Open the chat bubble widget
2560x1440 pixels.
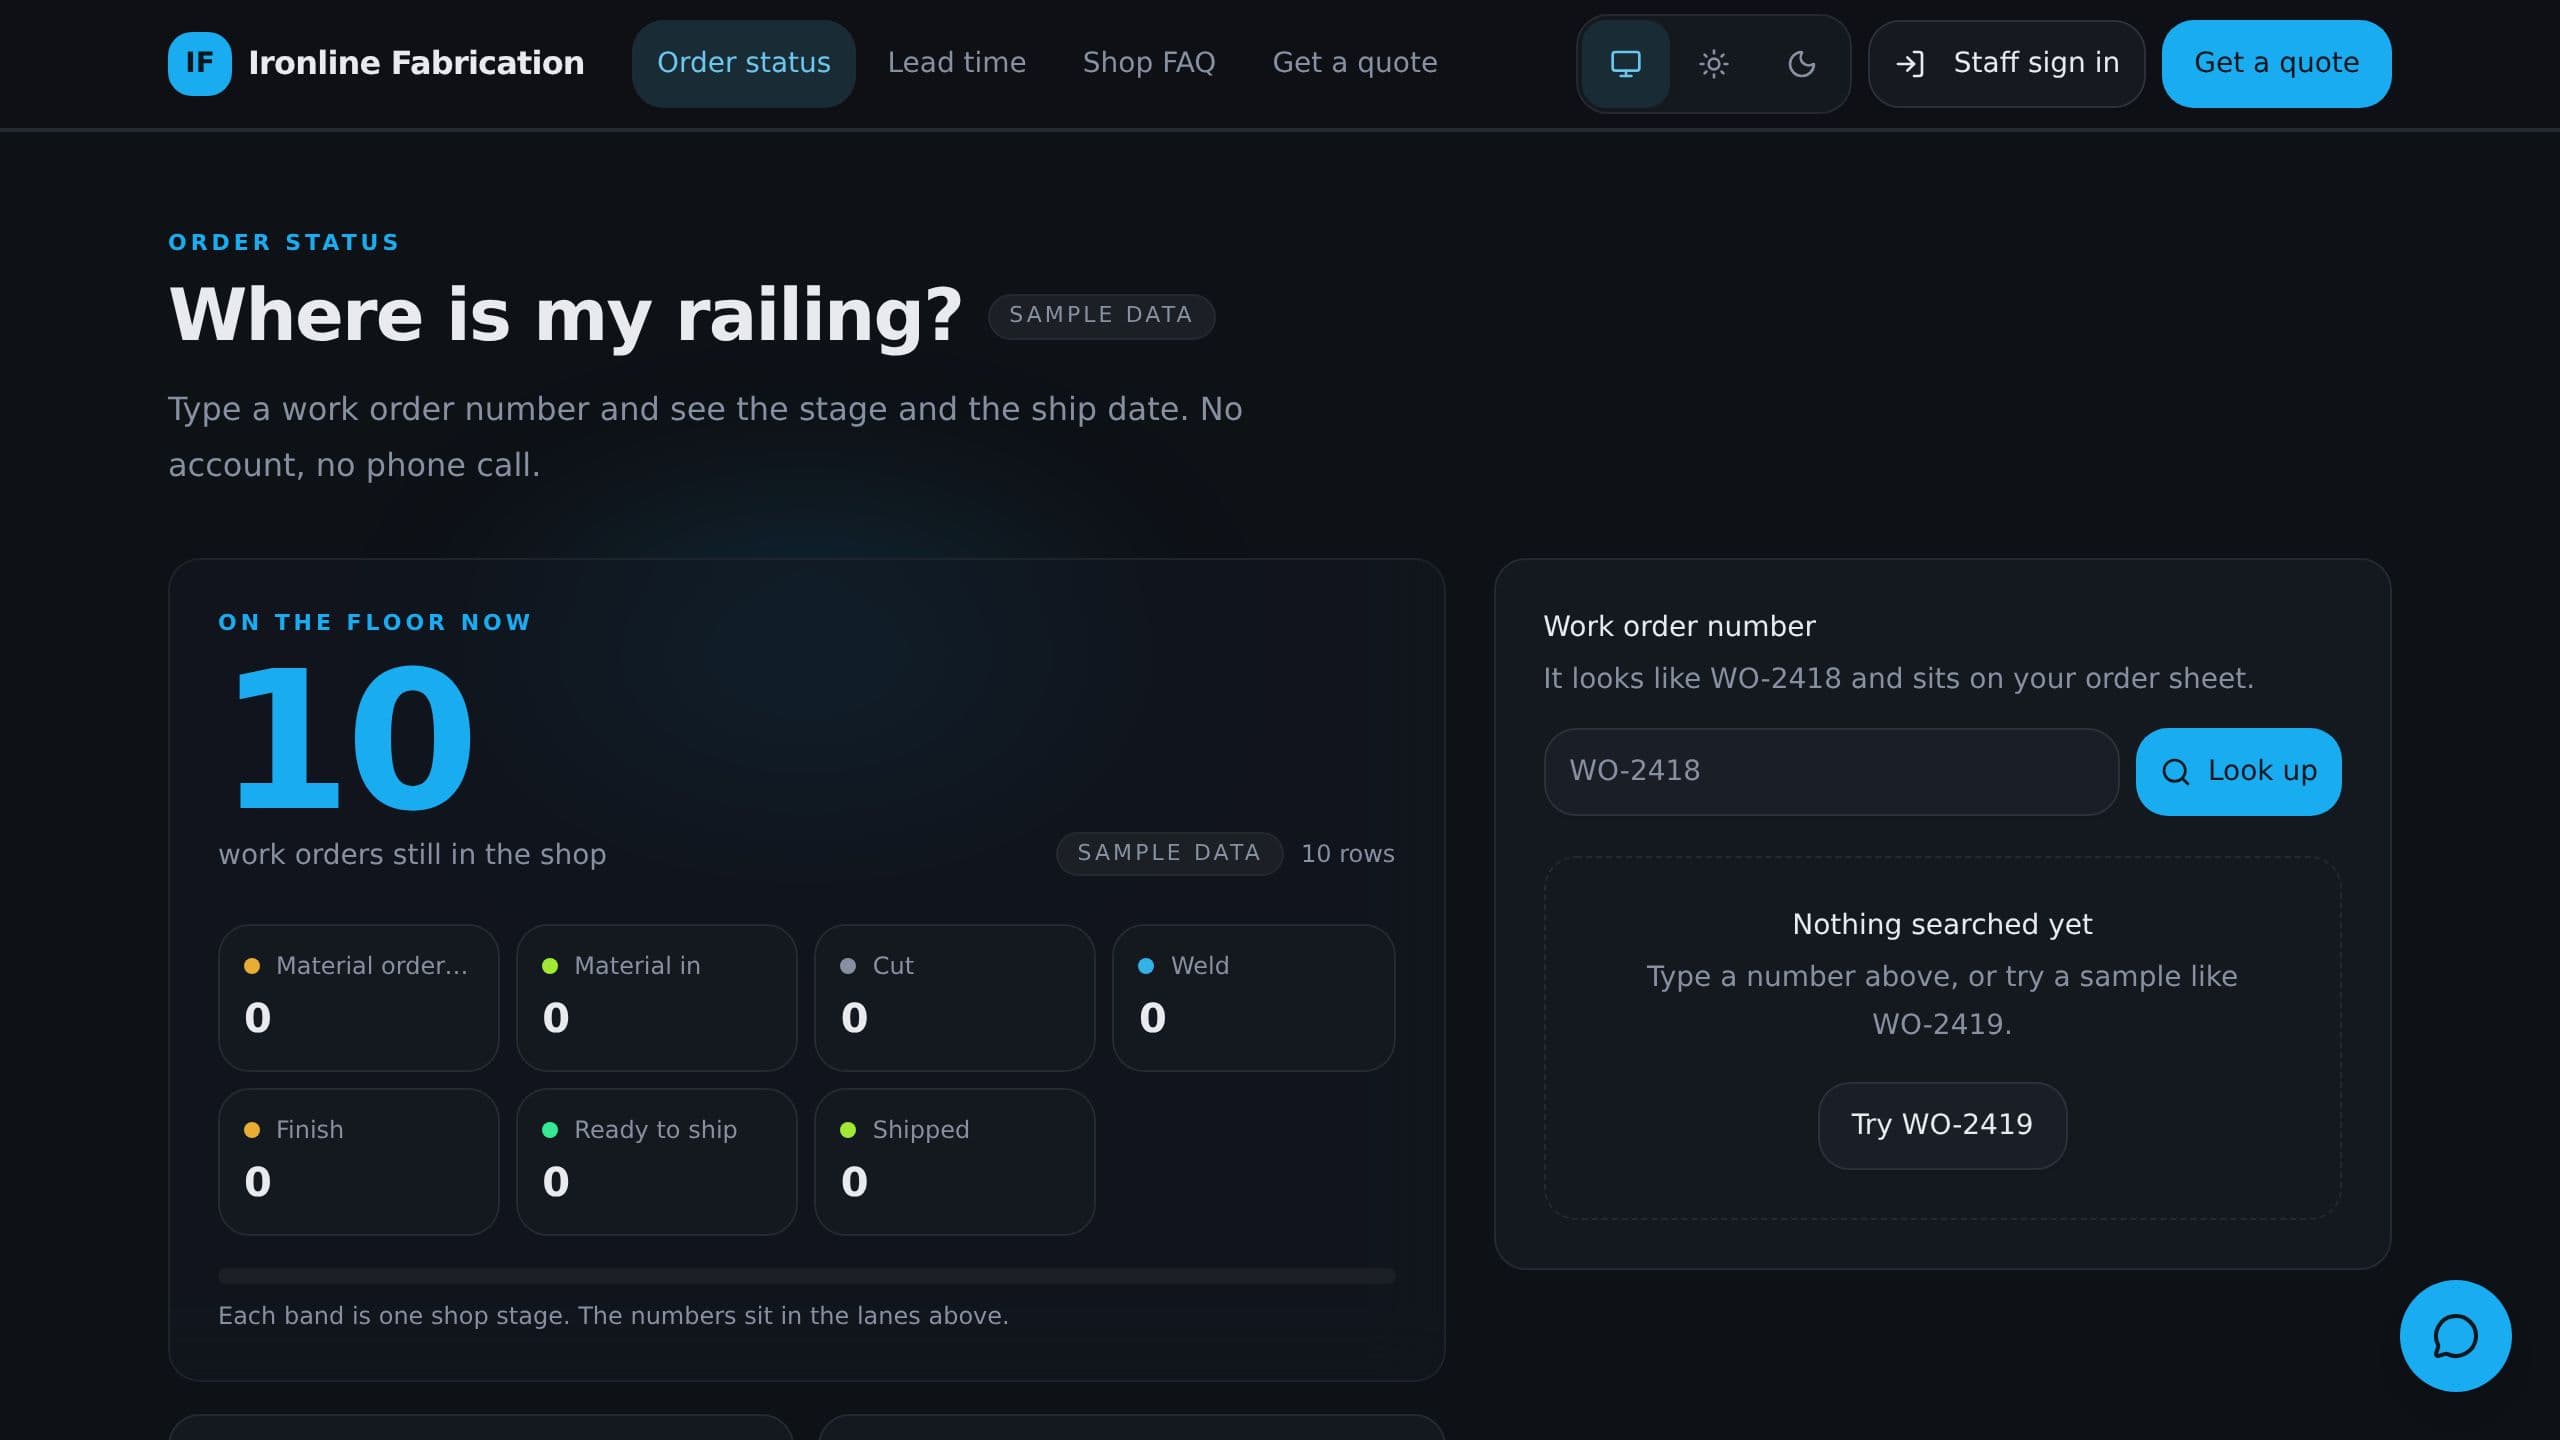(2455, 1336)
